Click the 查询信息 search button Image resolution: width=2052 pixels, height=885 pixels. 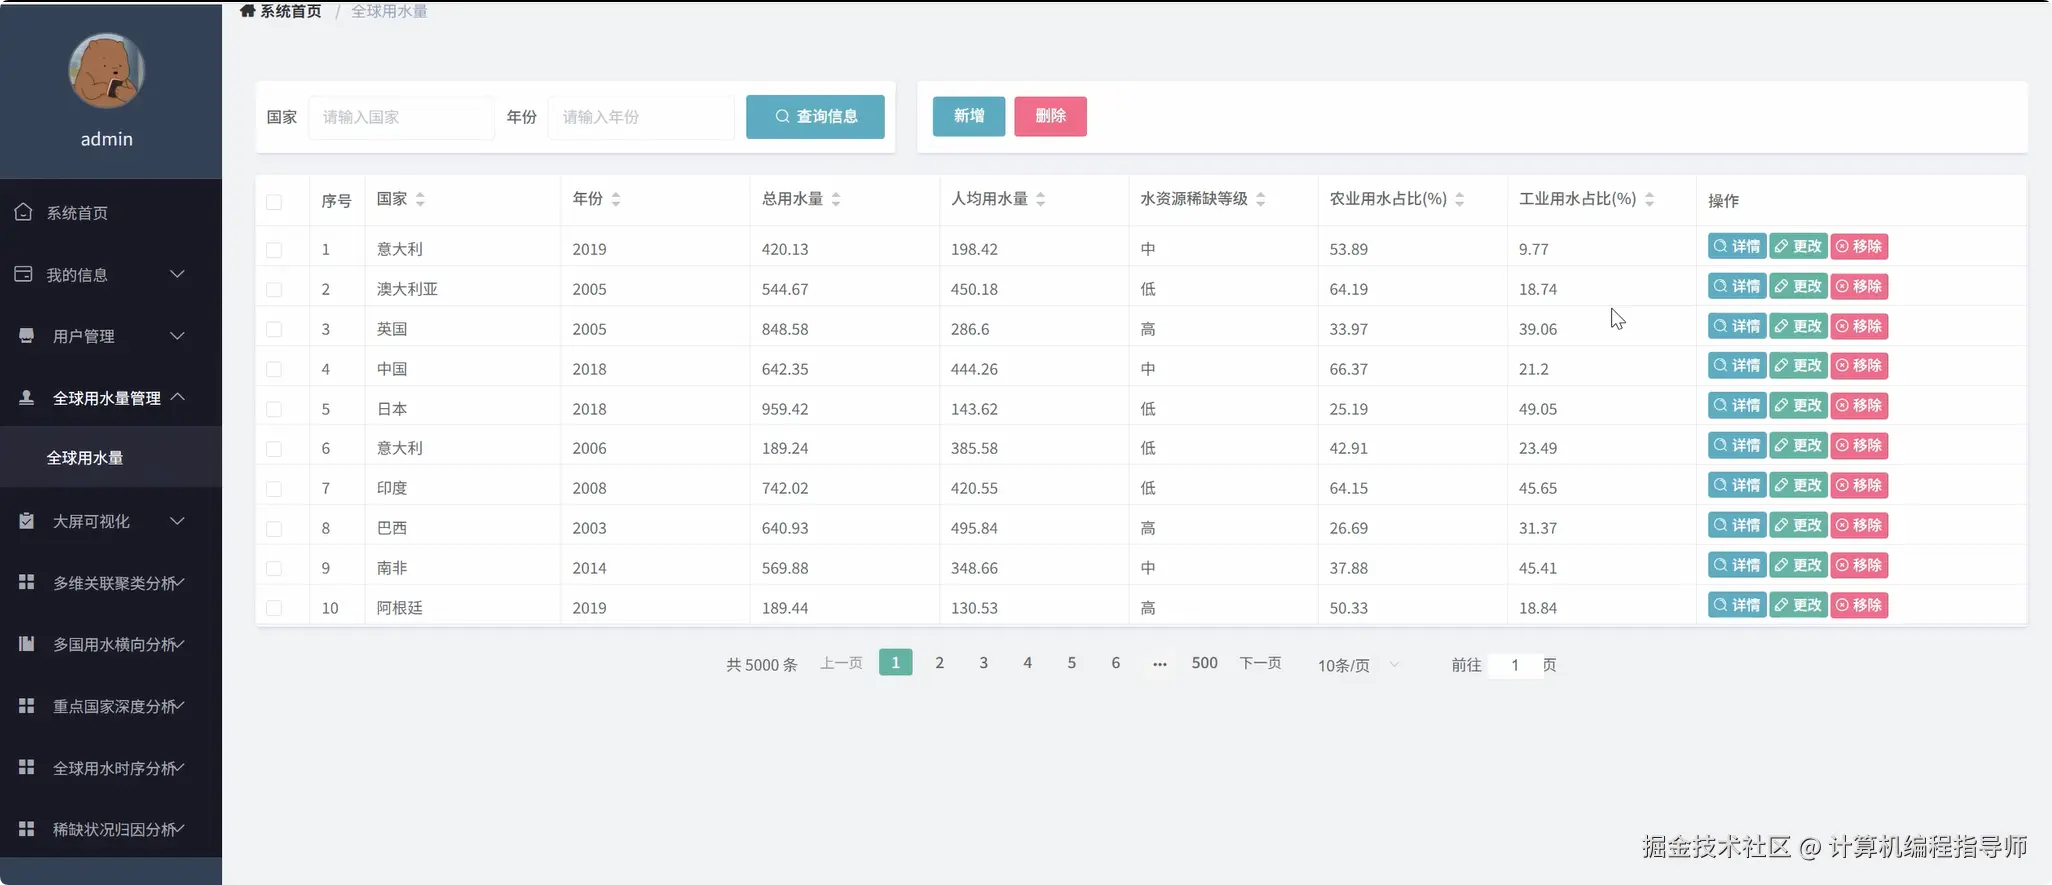[815, 117]
